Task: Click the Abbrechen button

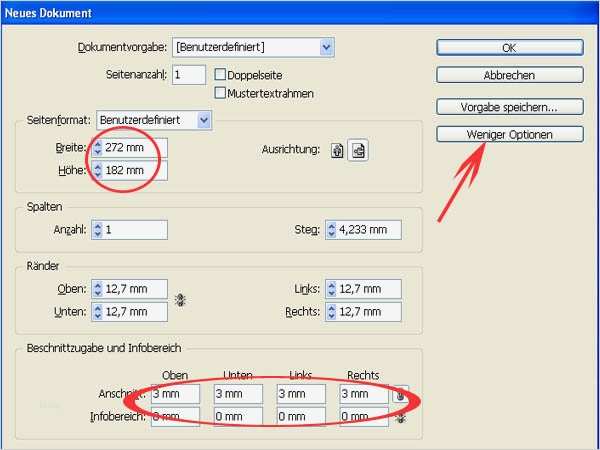Action: pos(510,75)
